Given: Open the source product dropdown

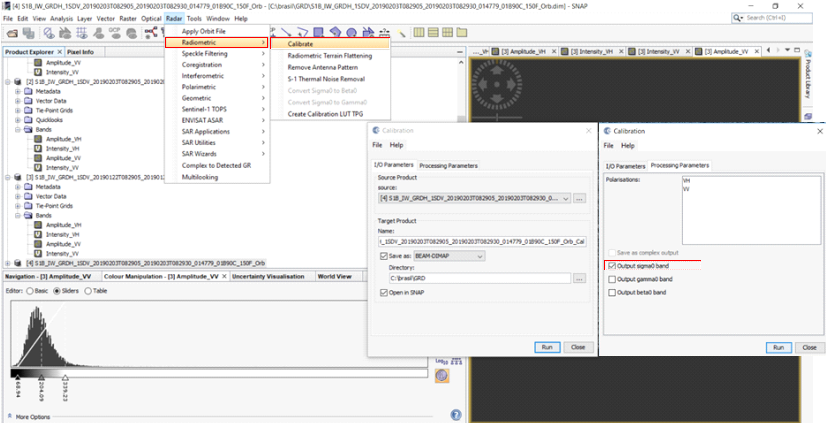Looking at the screenshot, I should tap(566, 199).
